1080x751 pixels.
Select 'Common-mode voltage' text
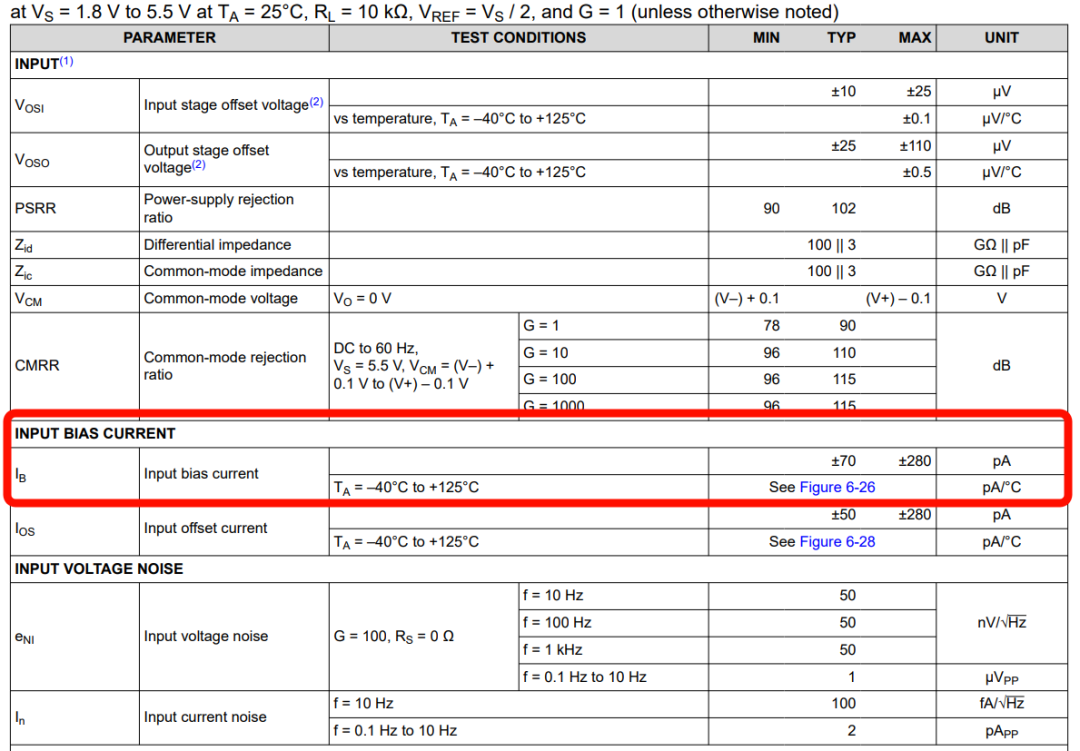tap(221, 298)
